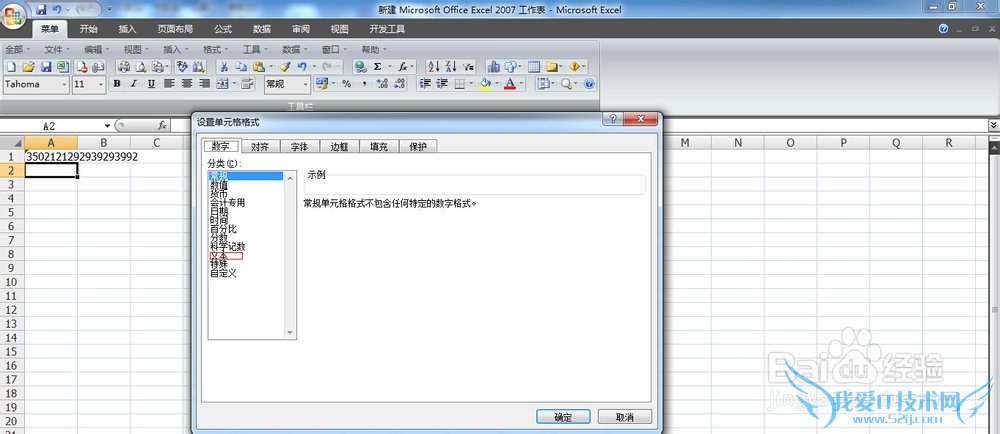Click the fill color paint bucket icon

point(485,84)
